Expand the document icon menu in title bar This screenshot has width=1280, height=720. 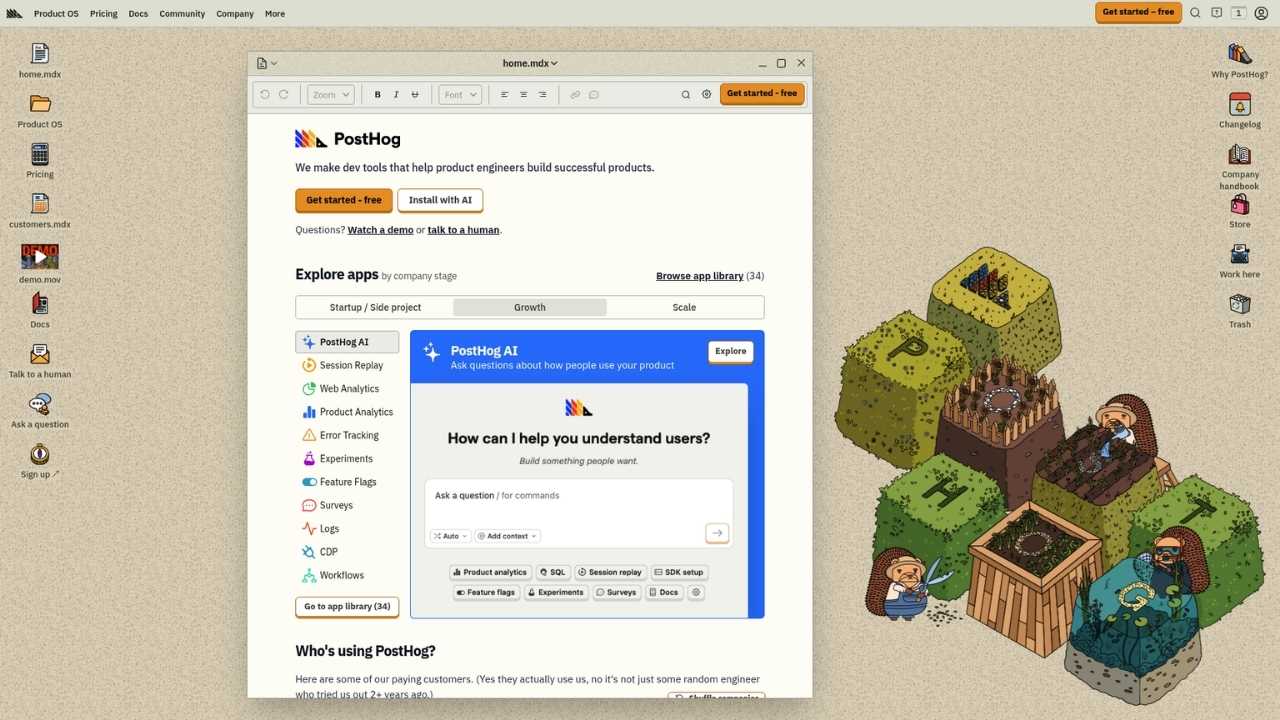click(267, 63)
